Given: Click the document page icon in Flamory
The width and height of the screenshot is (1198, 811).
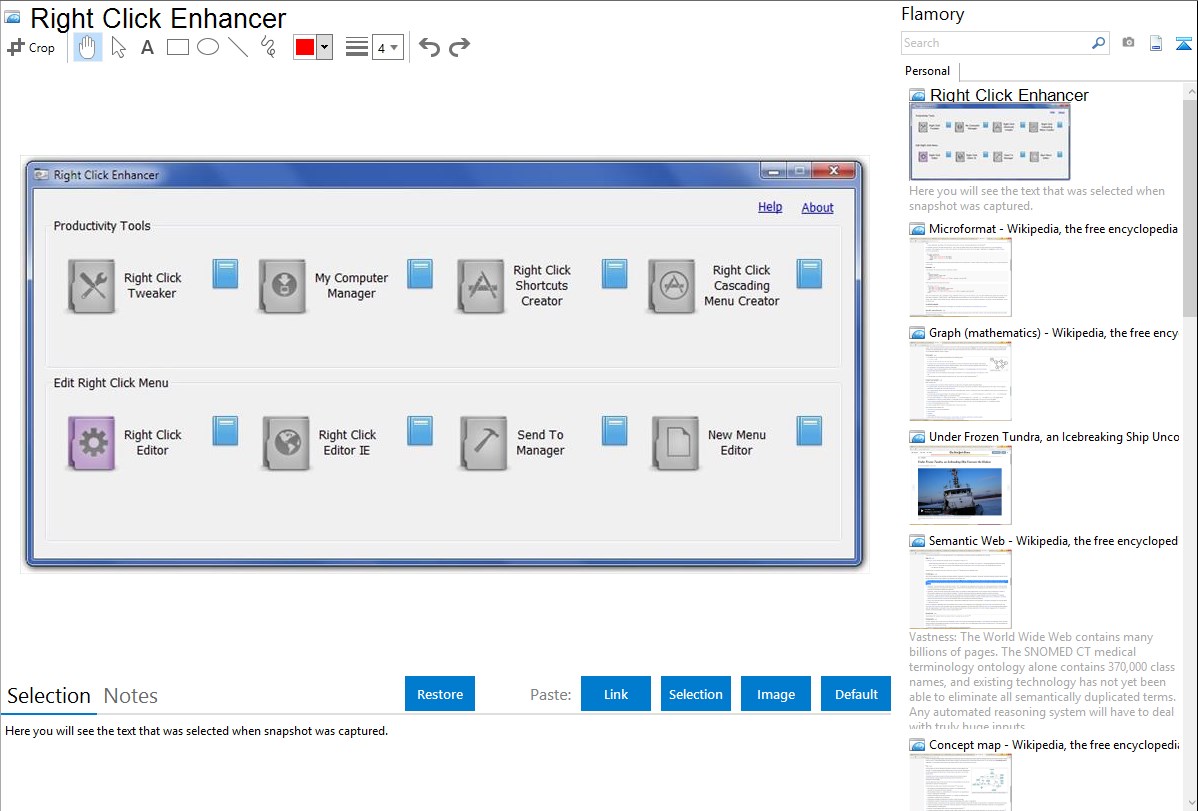Looking at the screenshot, I should pyautogui.click(x=1156, y=43).
